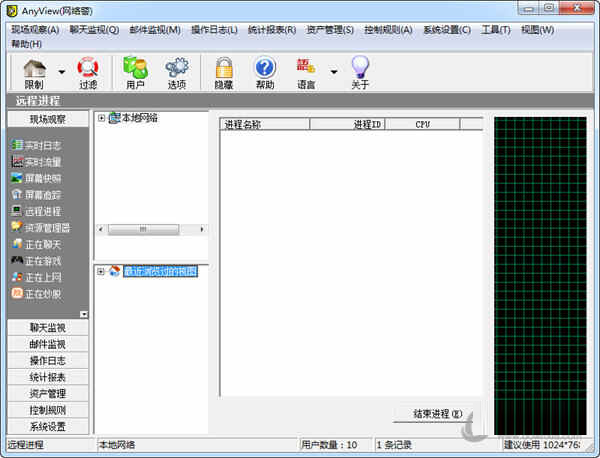Click the tree scrollbar right arrow
This screenshot has width=600, height=458.
(x=202, y=229)
